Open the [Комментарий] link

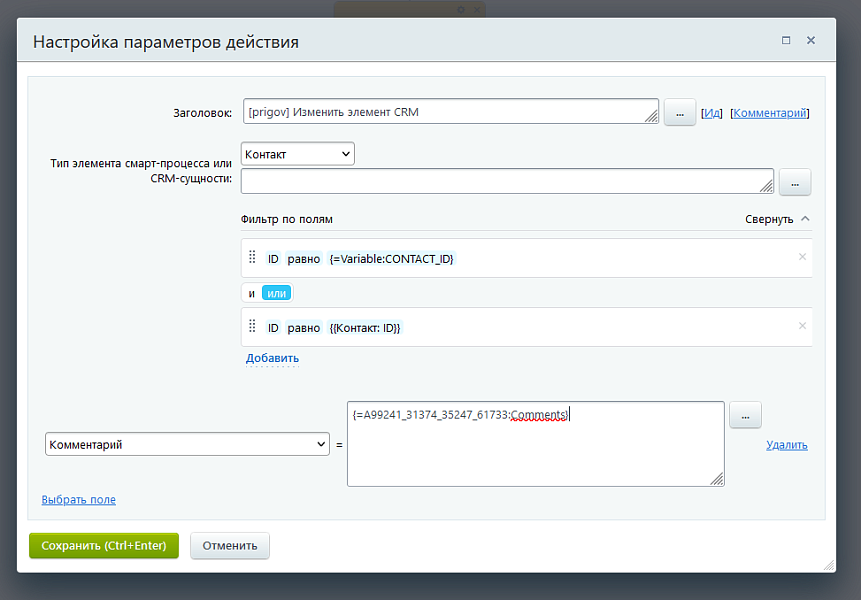(771, 112)
